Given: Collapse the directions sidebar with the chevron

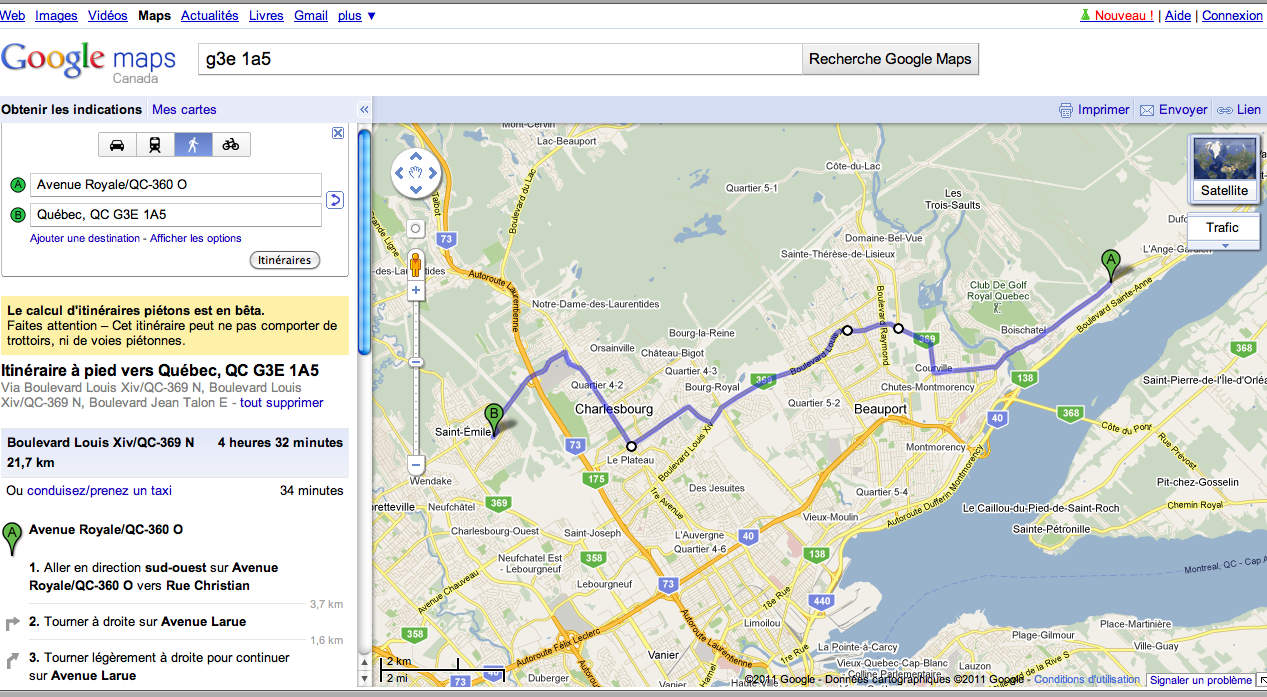Looking at the screenshot, I should [x=363, y=109].
